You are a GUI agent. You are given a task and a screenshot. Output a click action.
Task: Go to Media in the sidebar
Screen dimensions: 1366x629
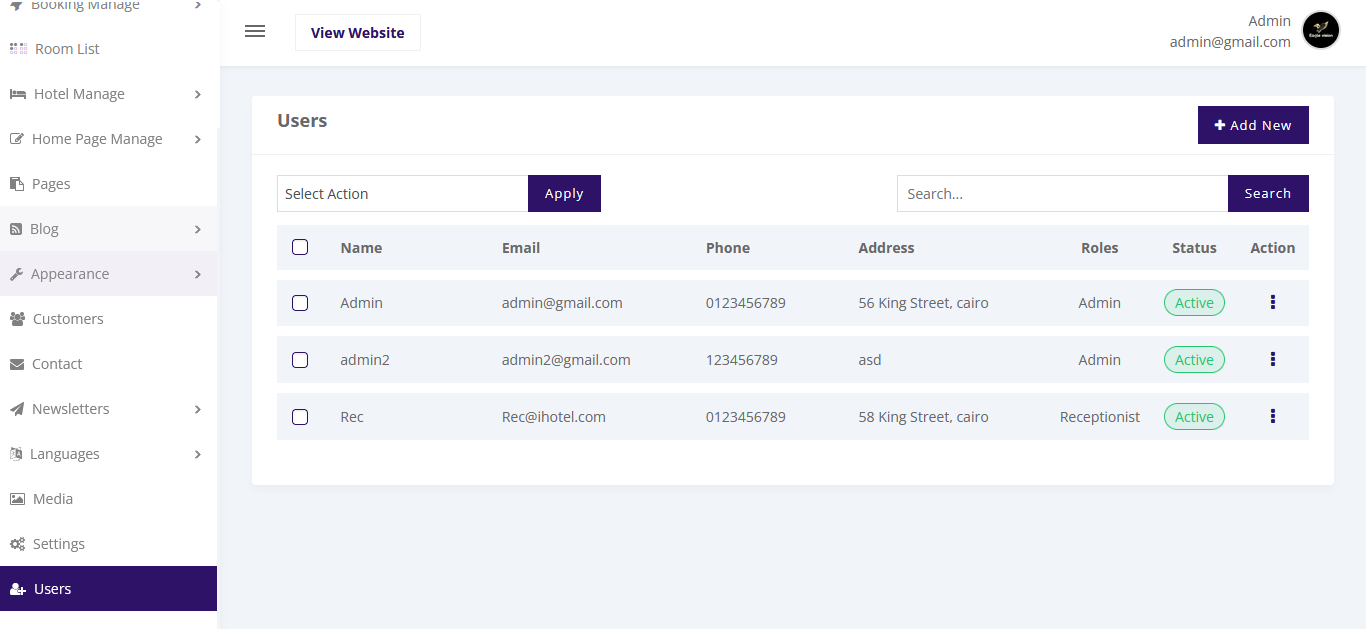click(x=52, y=499)
